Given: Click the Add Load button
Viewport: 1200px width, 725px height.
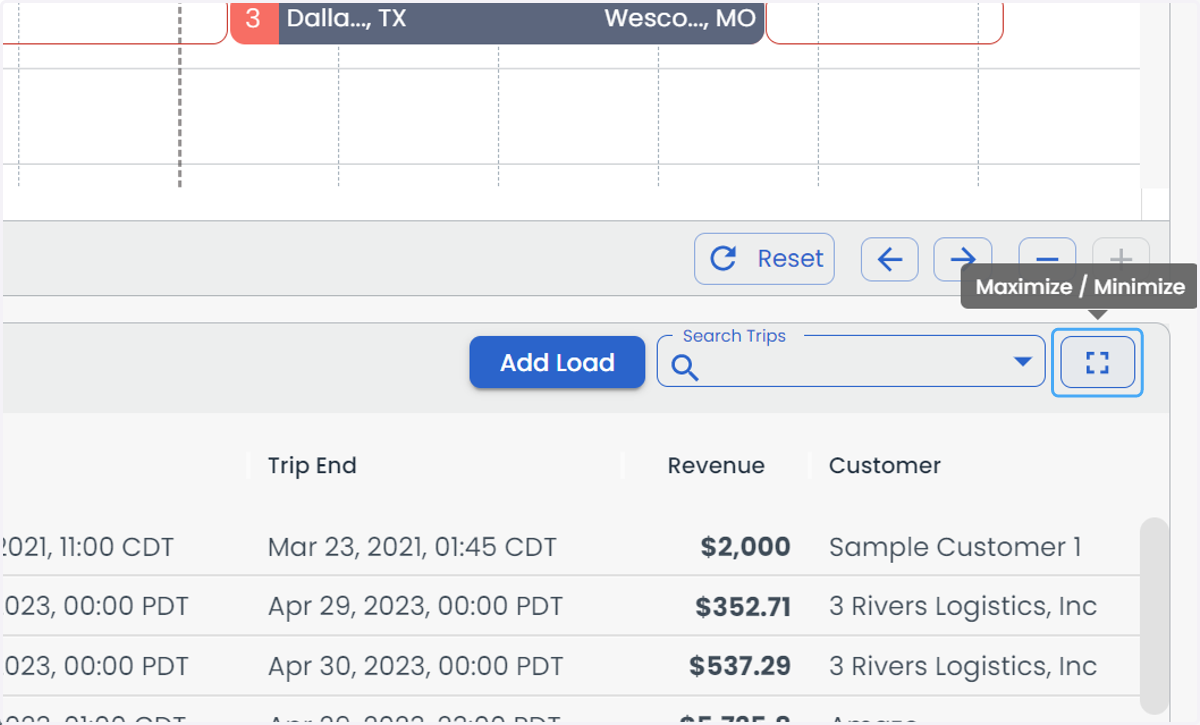Looking at the screenshot, I should point(557,362).
